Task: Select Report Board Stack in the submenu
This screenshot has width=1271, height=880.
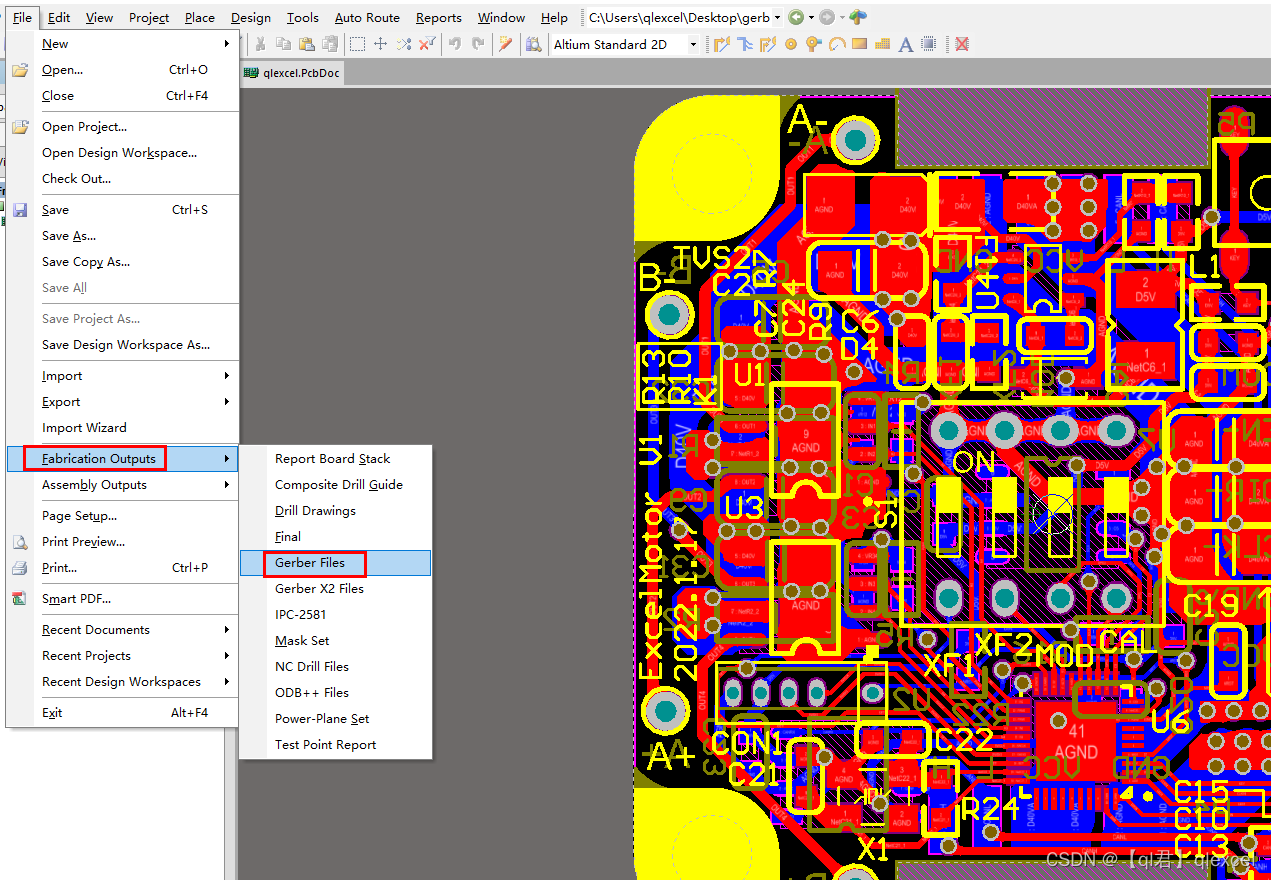Action: 335,459
